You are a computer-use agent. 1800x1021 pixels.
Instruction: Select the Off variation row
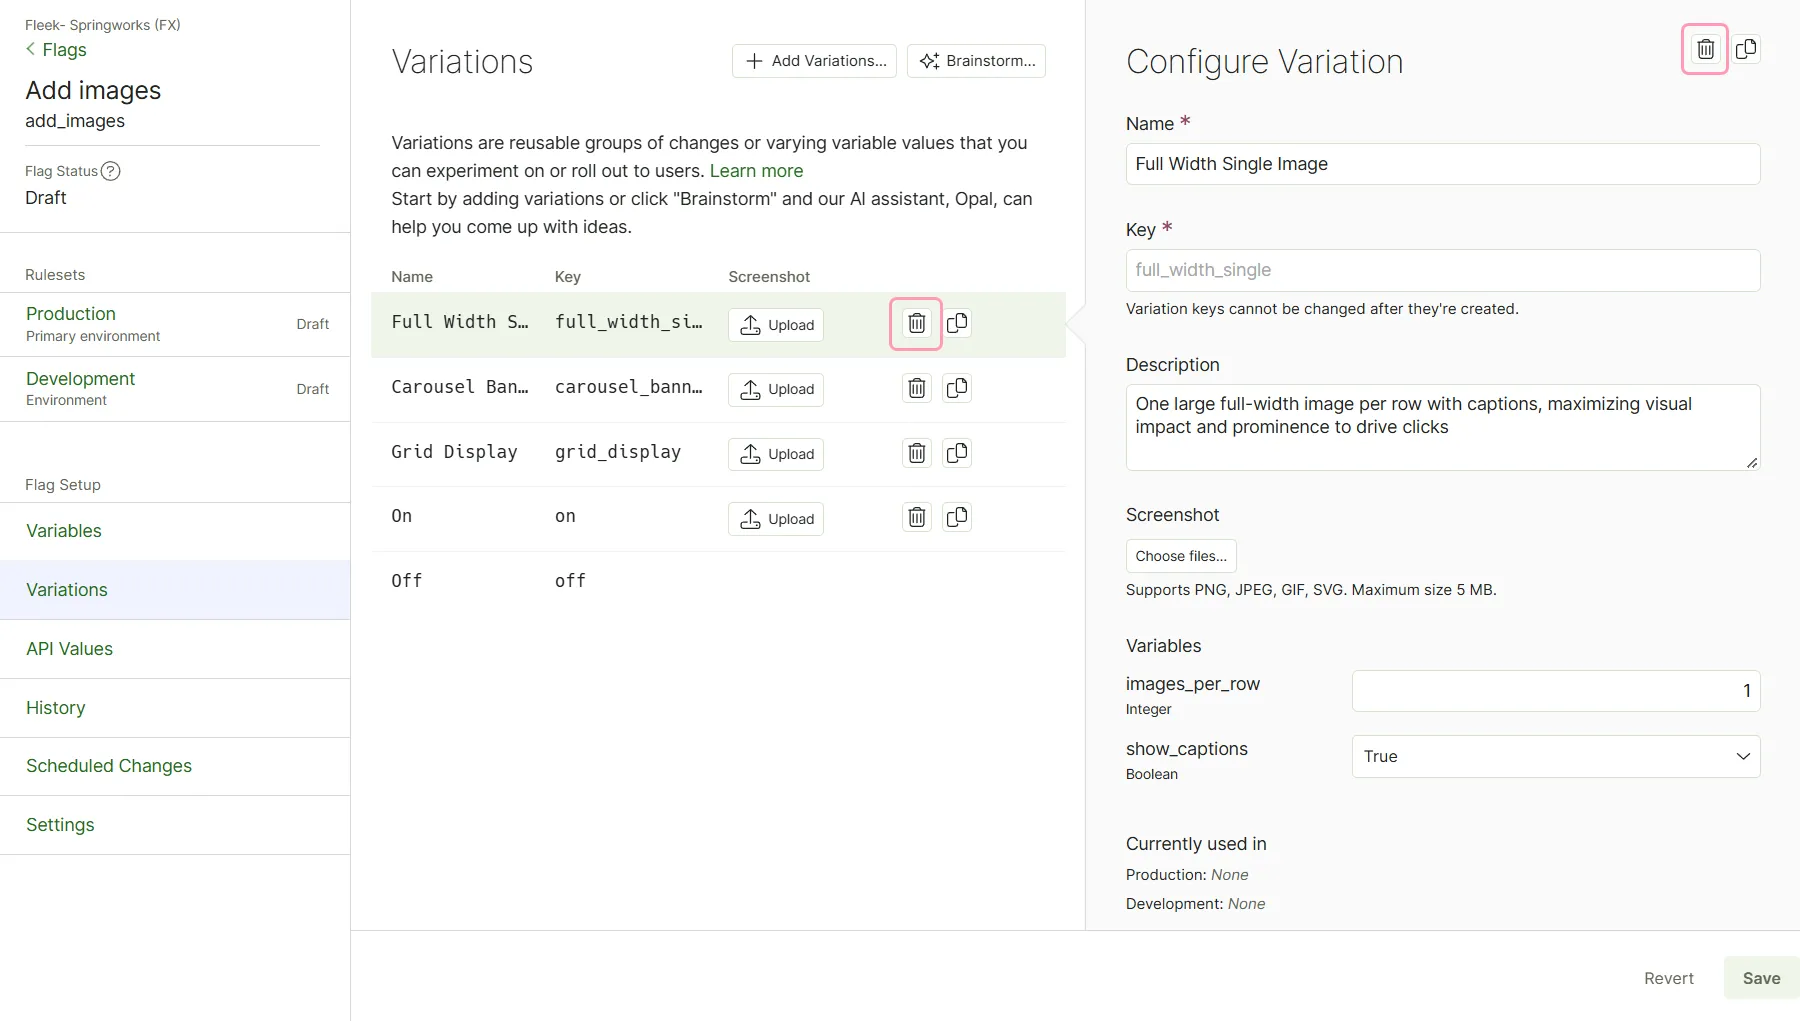pyautogui.click(x=718, y=581)
